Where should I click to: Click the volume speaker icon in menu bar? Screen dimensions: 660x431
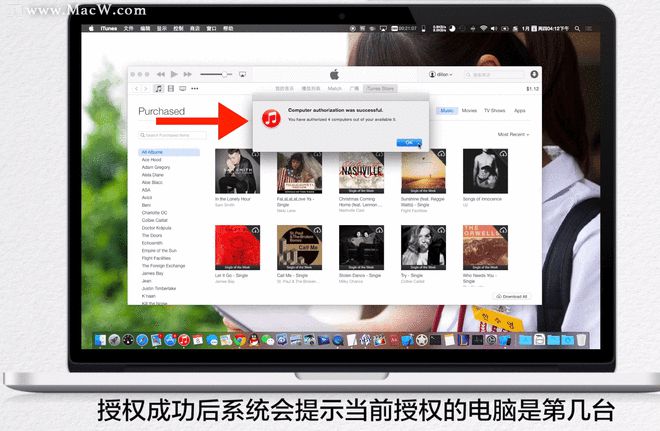[x=494, y=29]
